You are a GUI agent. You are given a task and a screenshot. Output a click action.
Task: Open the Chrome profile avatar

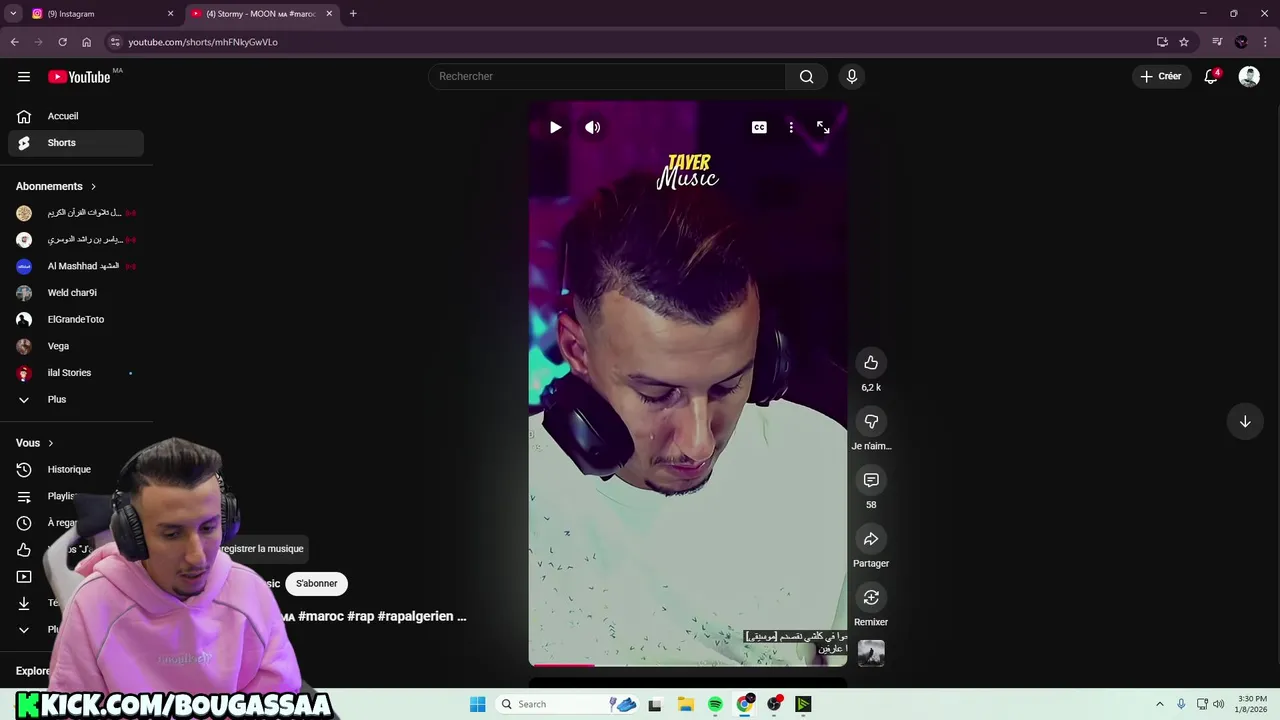[x=1241, y=42]
